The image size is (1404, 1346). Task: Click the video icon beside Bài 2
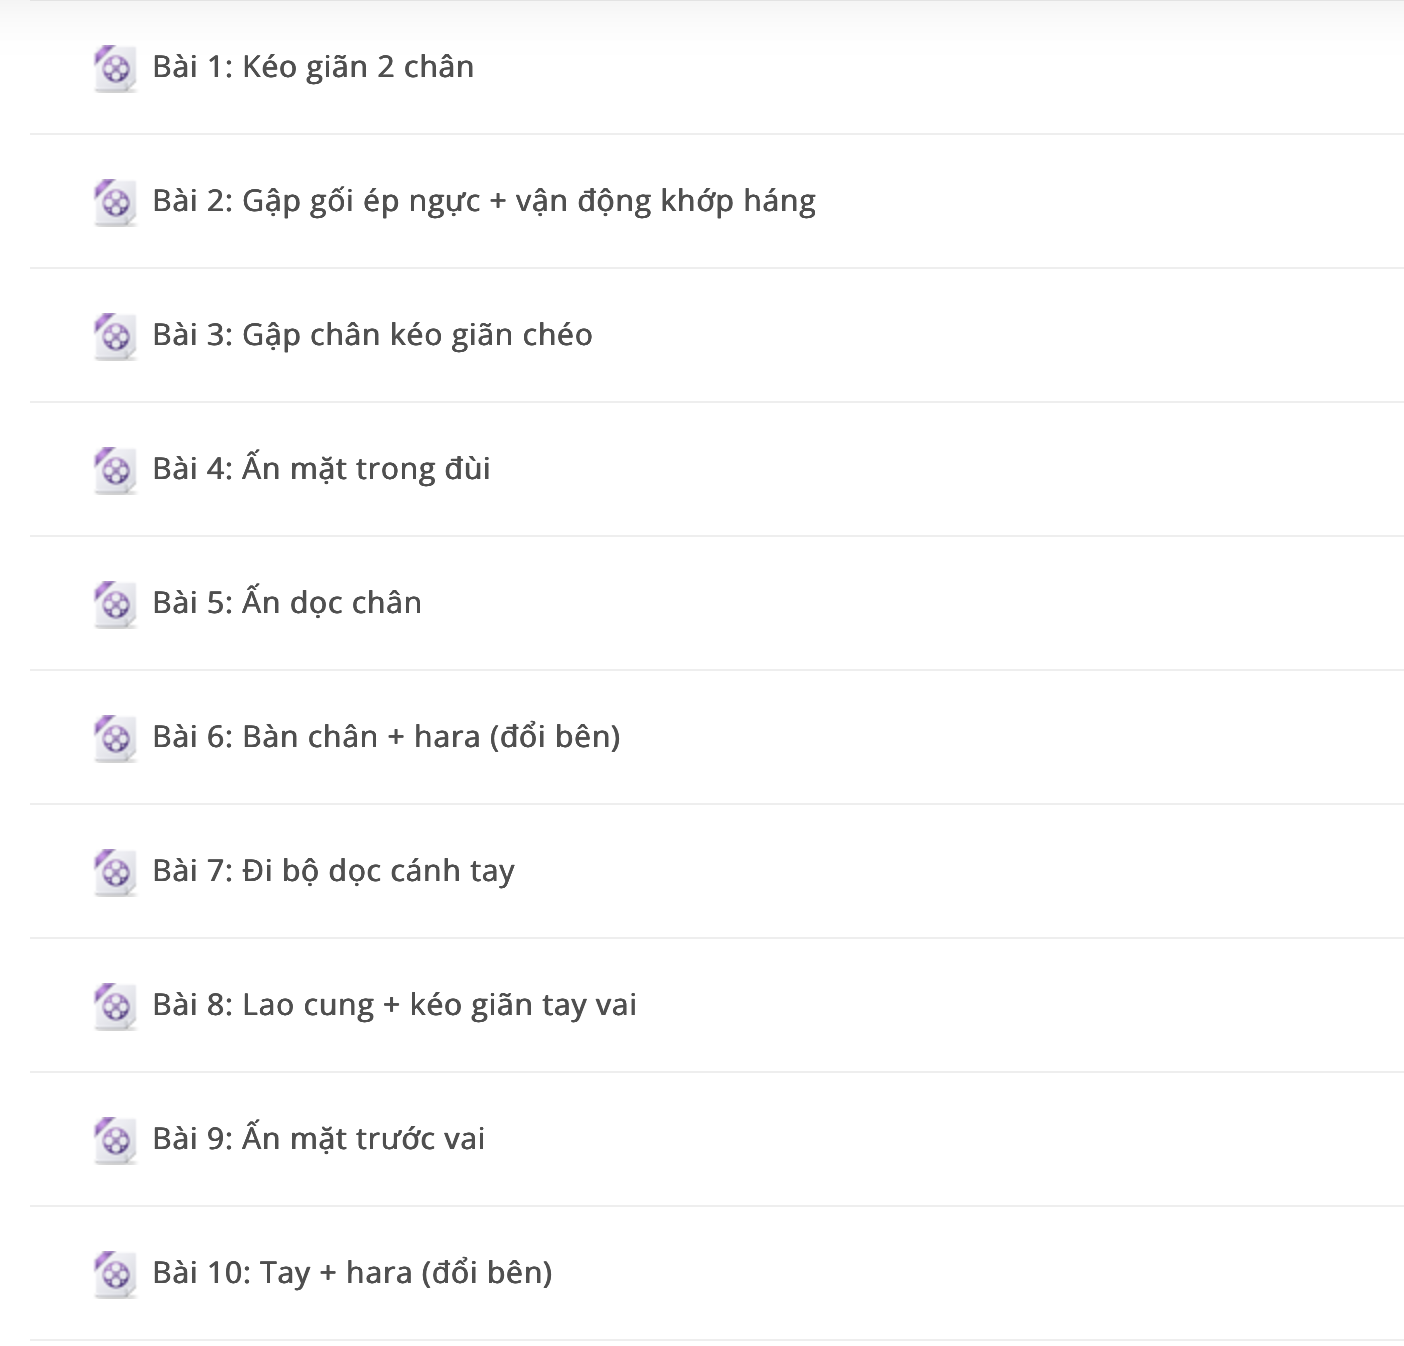(115, 203)
